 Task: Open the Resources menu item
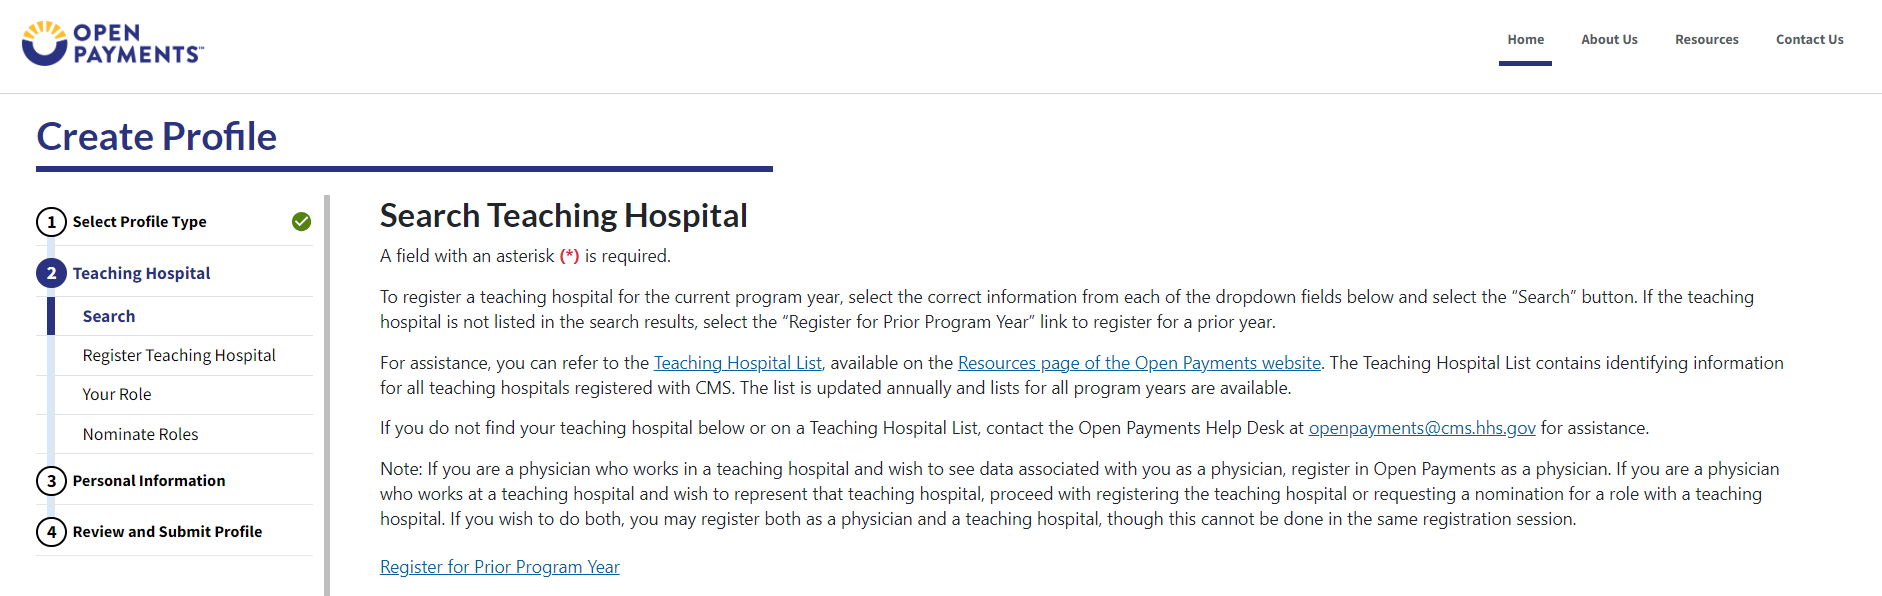point(1706,40)
